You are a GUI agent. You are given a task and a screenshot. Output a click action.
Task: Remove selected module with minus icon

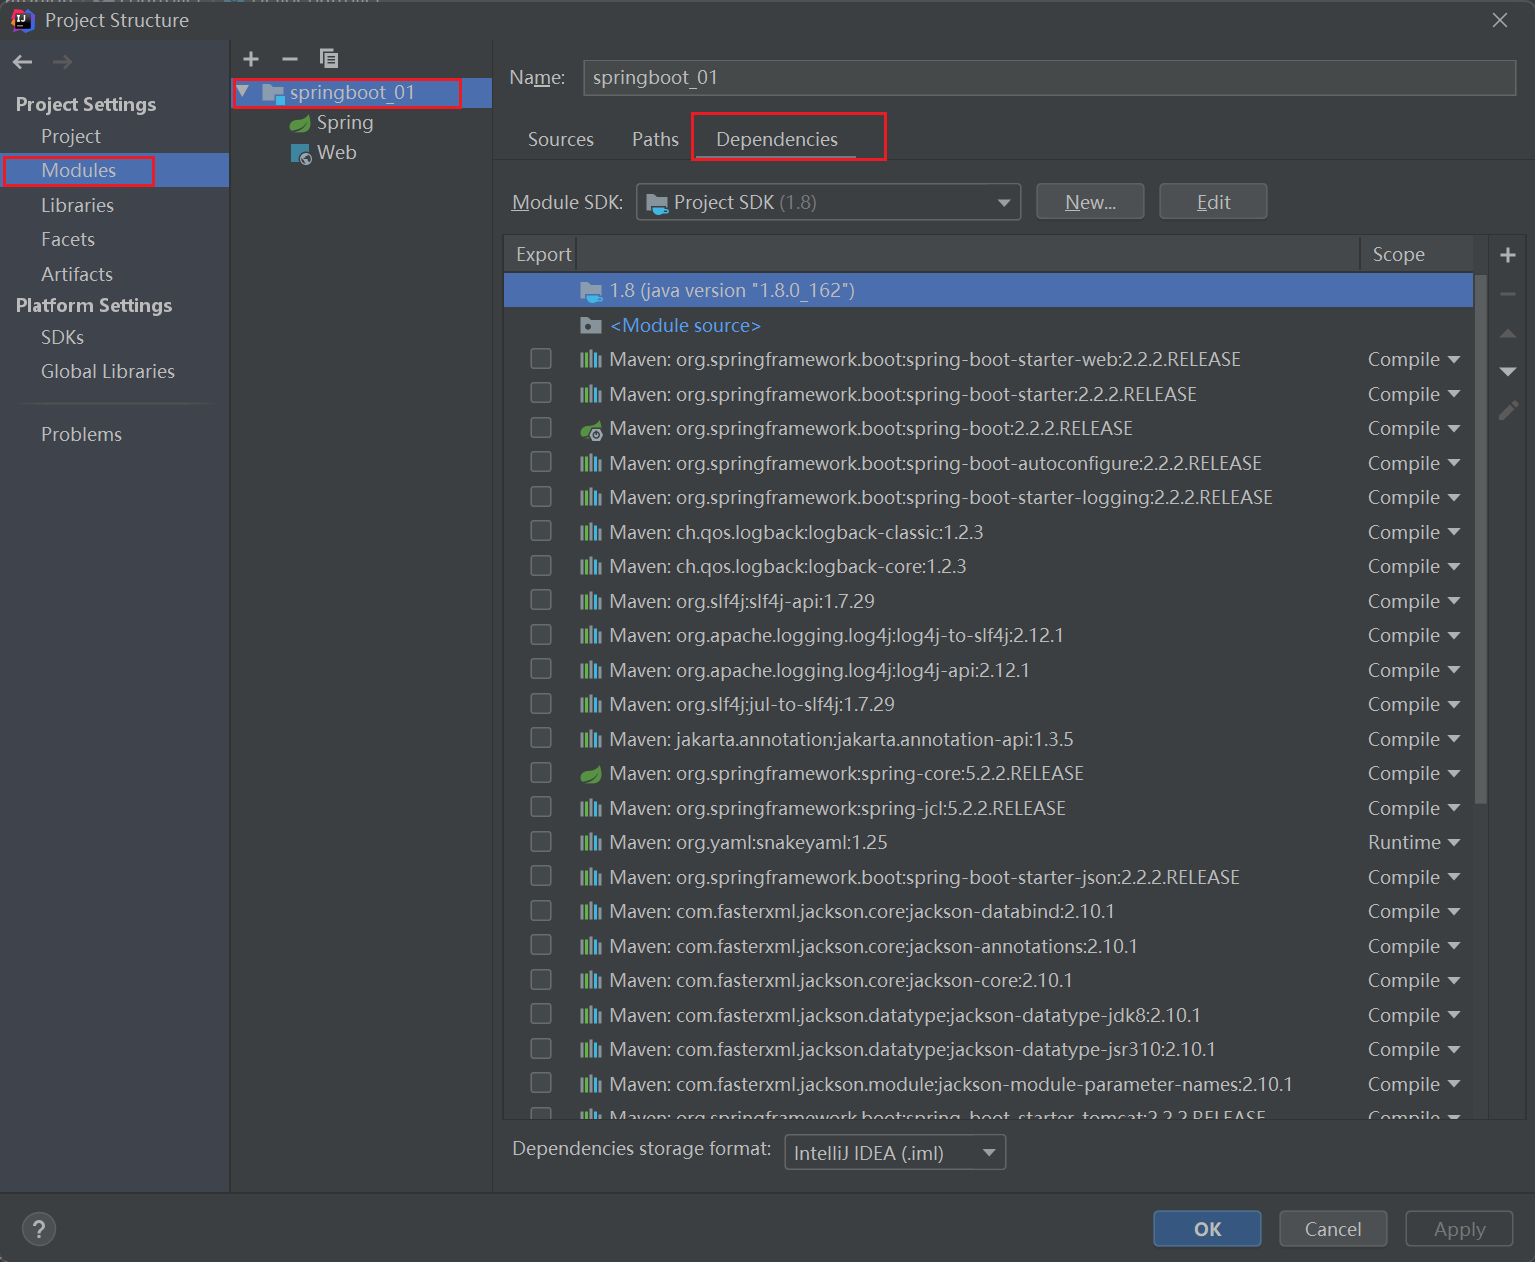point(290,59)
